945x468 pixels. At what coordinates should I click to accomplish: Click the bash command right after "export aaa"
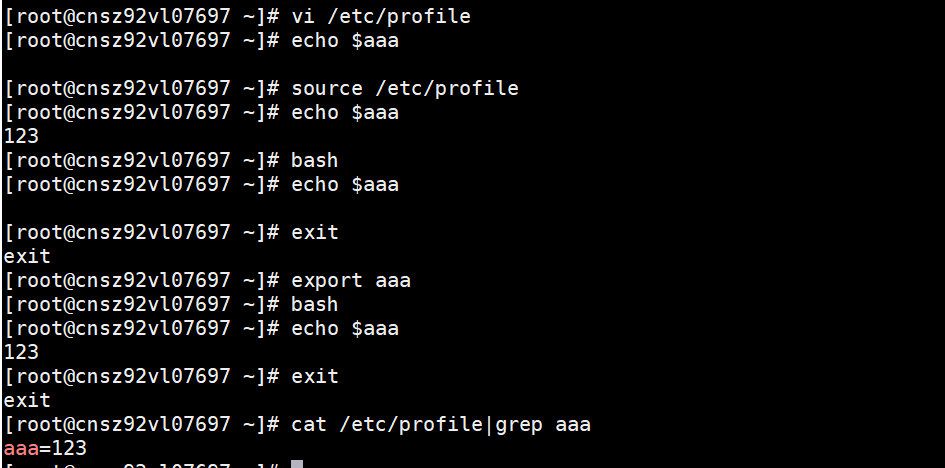(x=314, y=304)
